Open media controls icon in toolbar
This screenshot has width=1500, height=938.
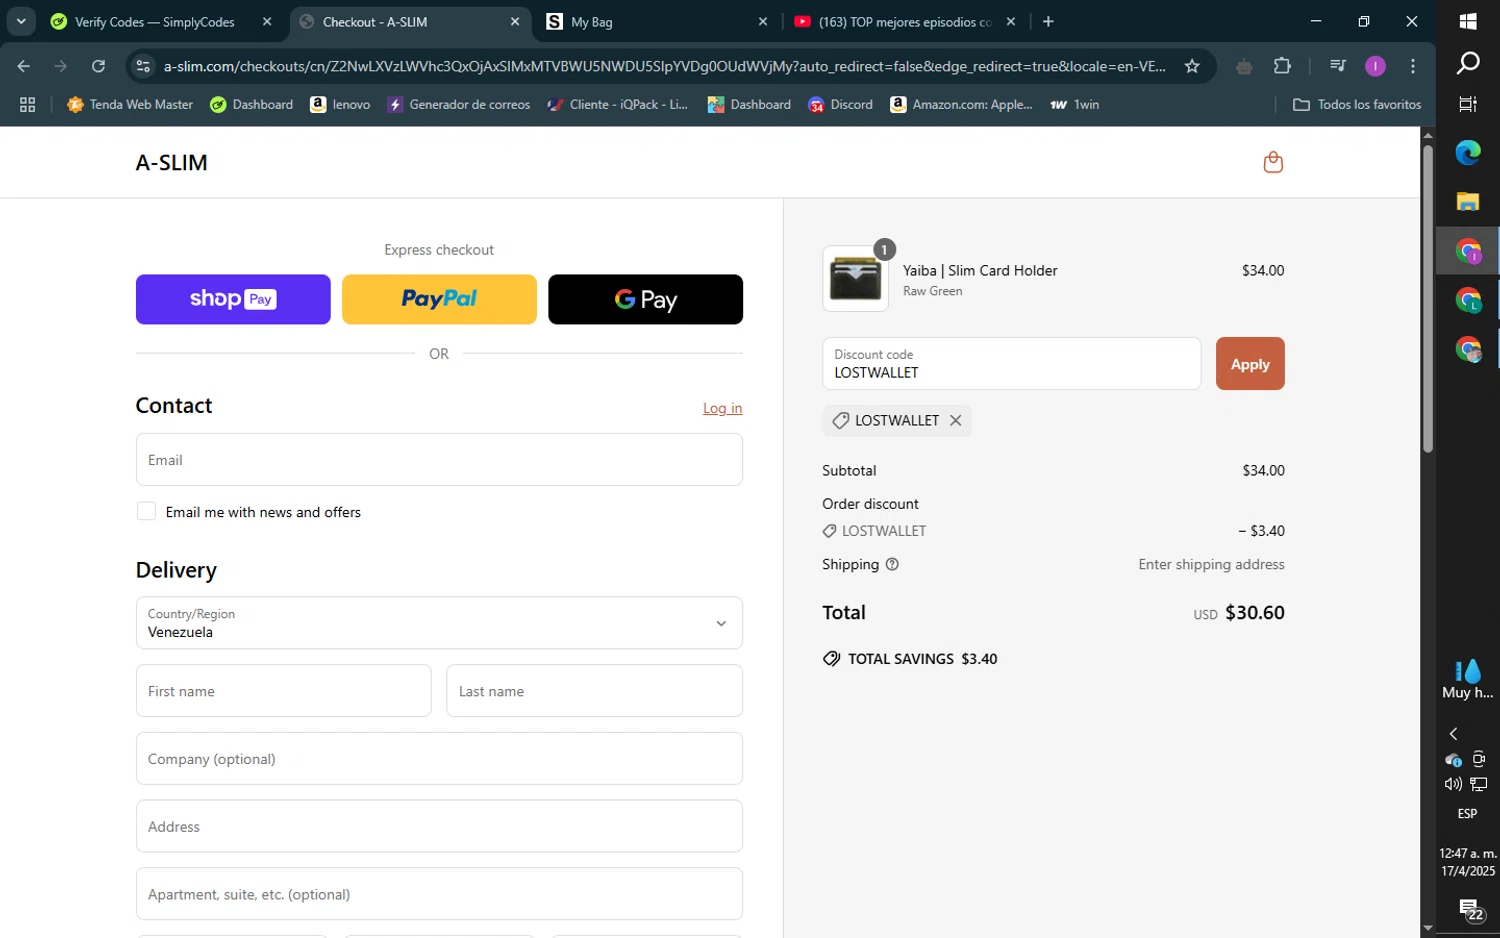(x=1337, y=66)
